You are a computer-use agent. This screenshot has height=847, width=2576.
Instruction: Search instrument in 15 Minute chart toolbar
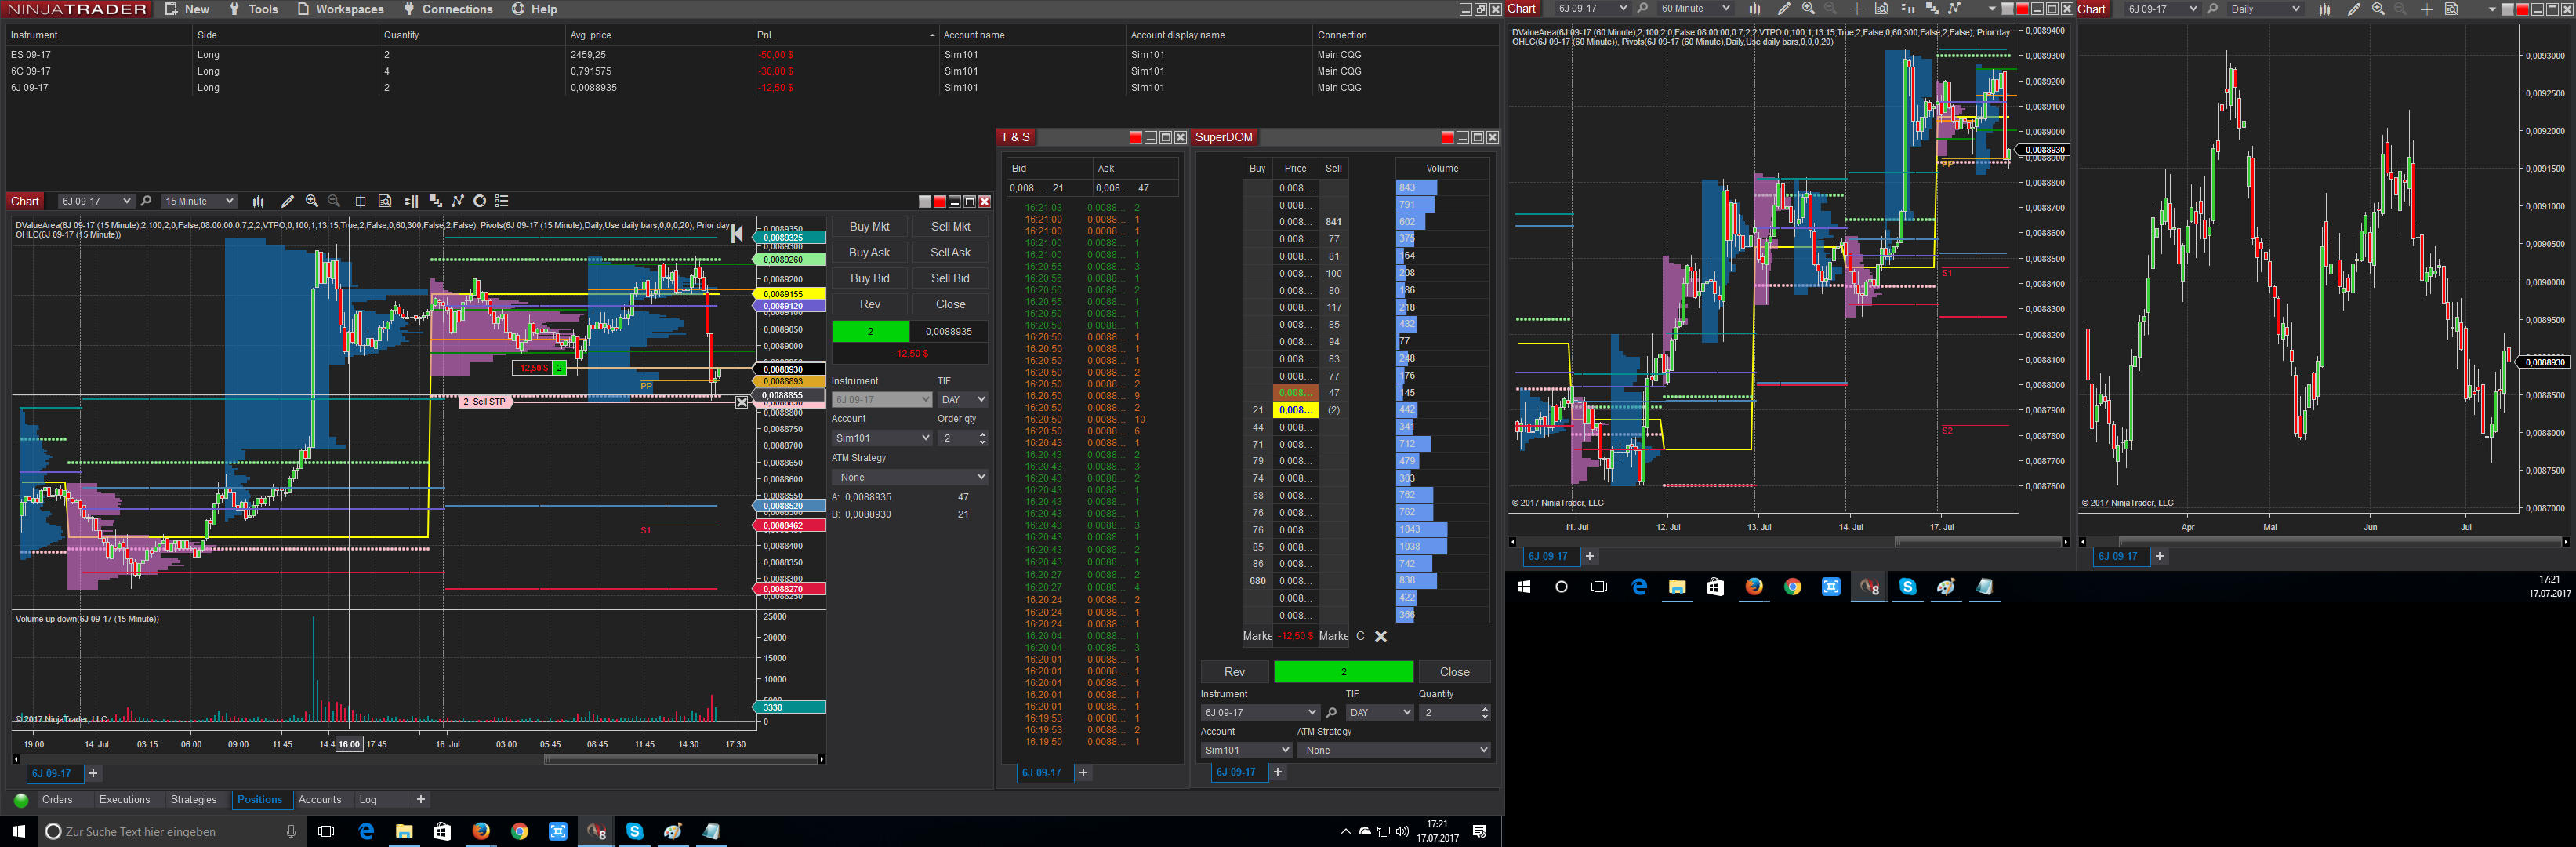(x=146, y=201)
